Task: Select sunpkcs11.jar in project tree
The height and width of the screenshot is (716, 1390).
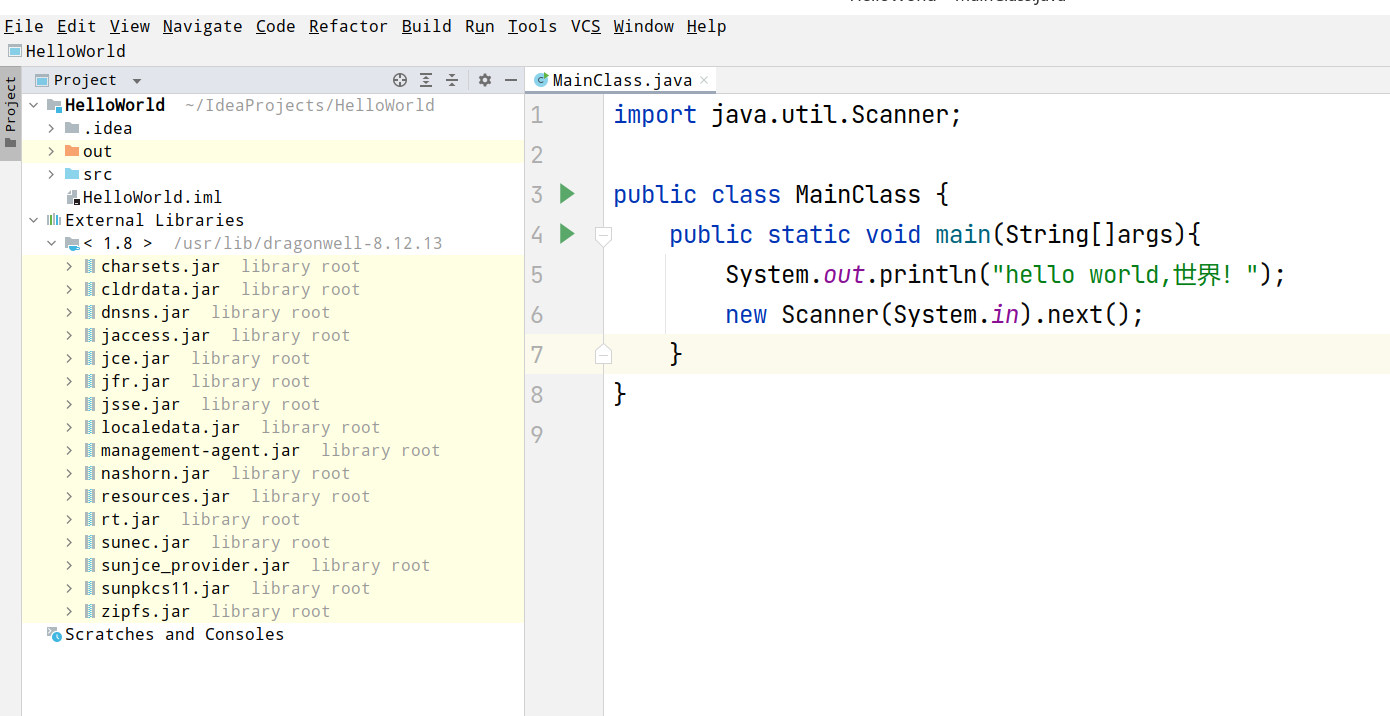Action: (x=165, y=588)
